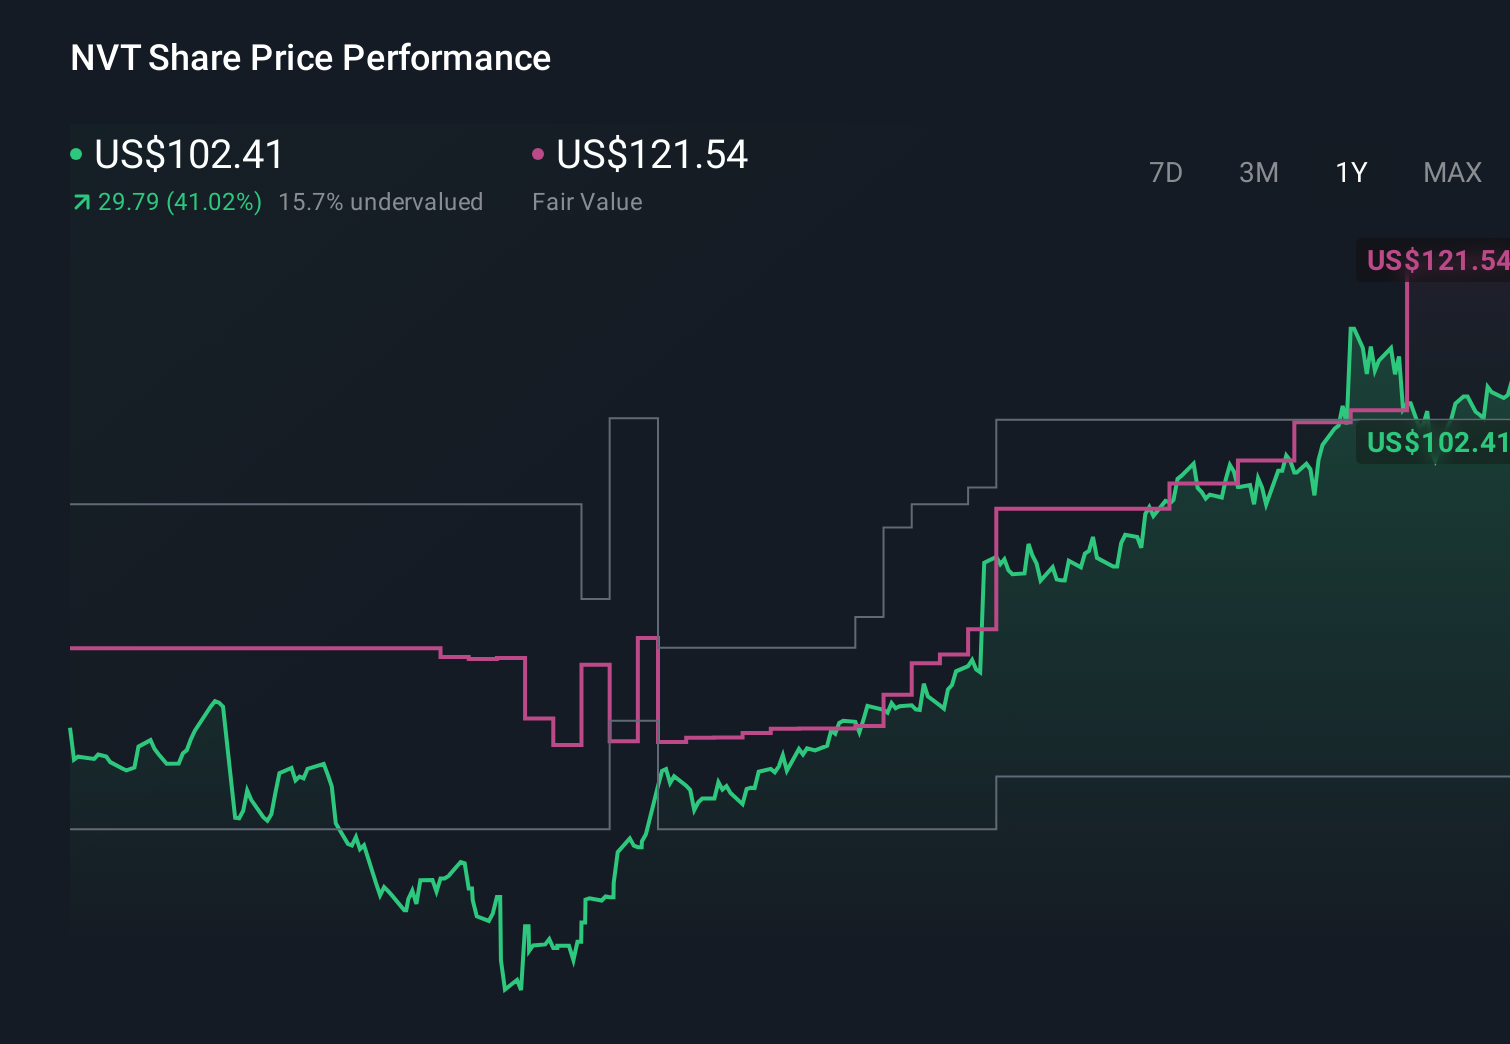The width and height of the screenshot is (1510, 1044).
Task: Click the green upward trend arrow icon
Action: click(80, 202)
